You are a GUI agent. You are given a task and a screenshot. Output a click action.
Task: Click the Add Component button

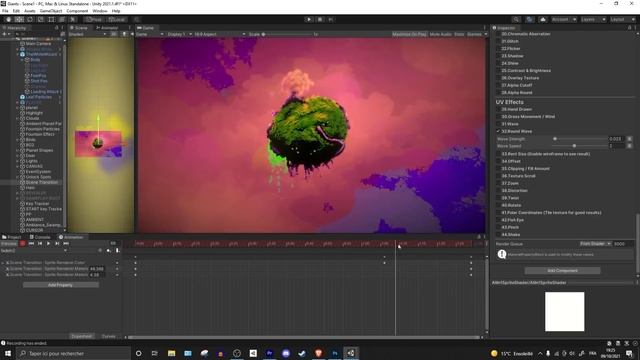pyautogui.click(x=562, y=270)
